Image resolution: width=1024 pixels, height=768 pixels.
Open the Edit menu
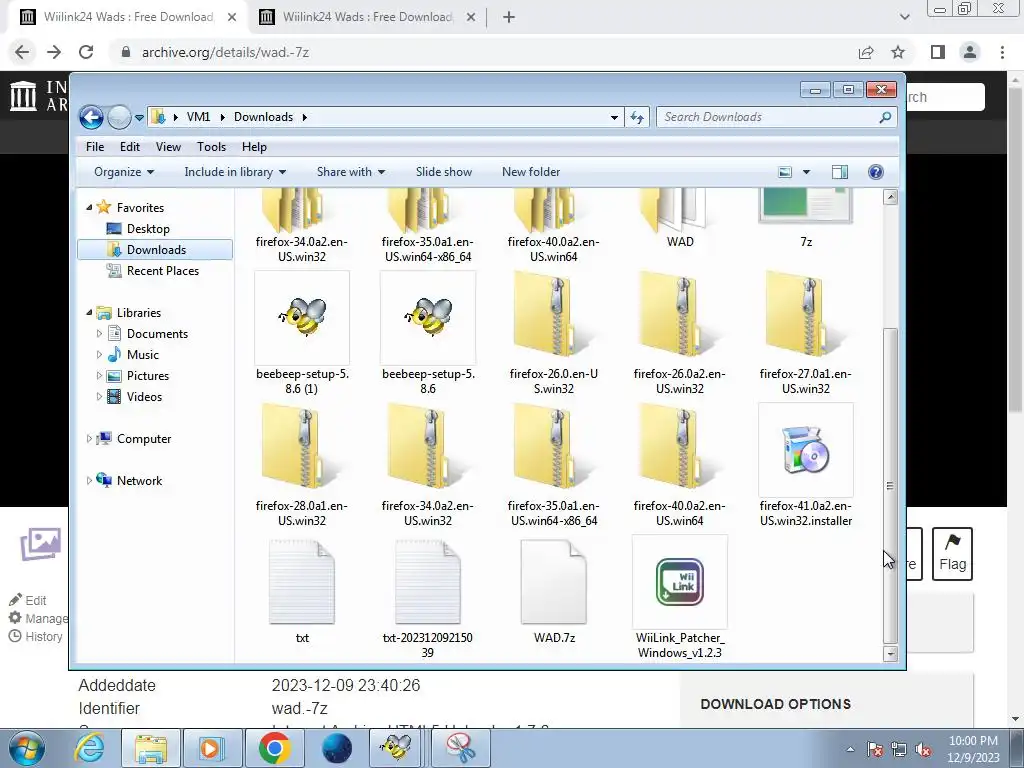pos(129,147)
